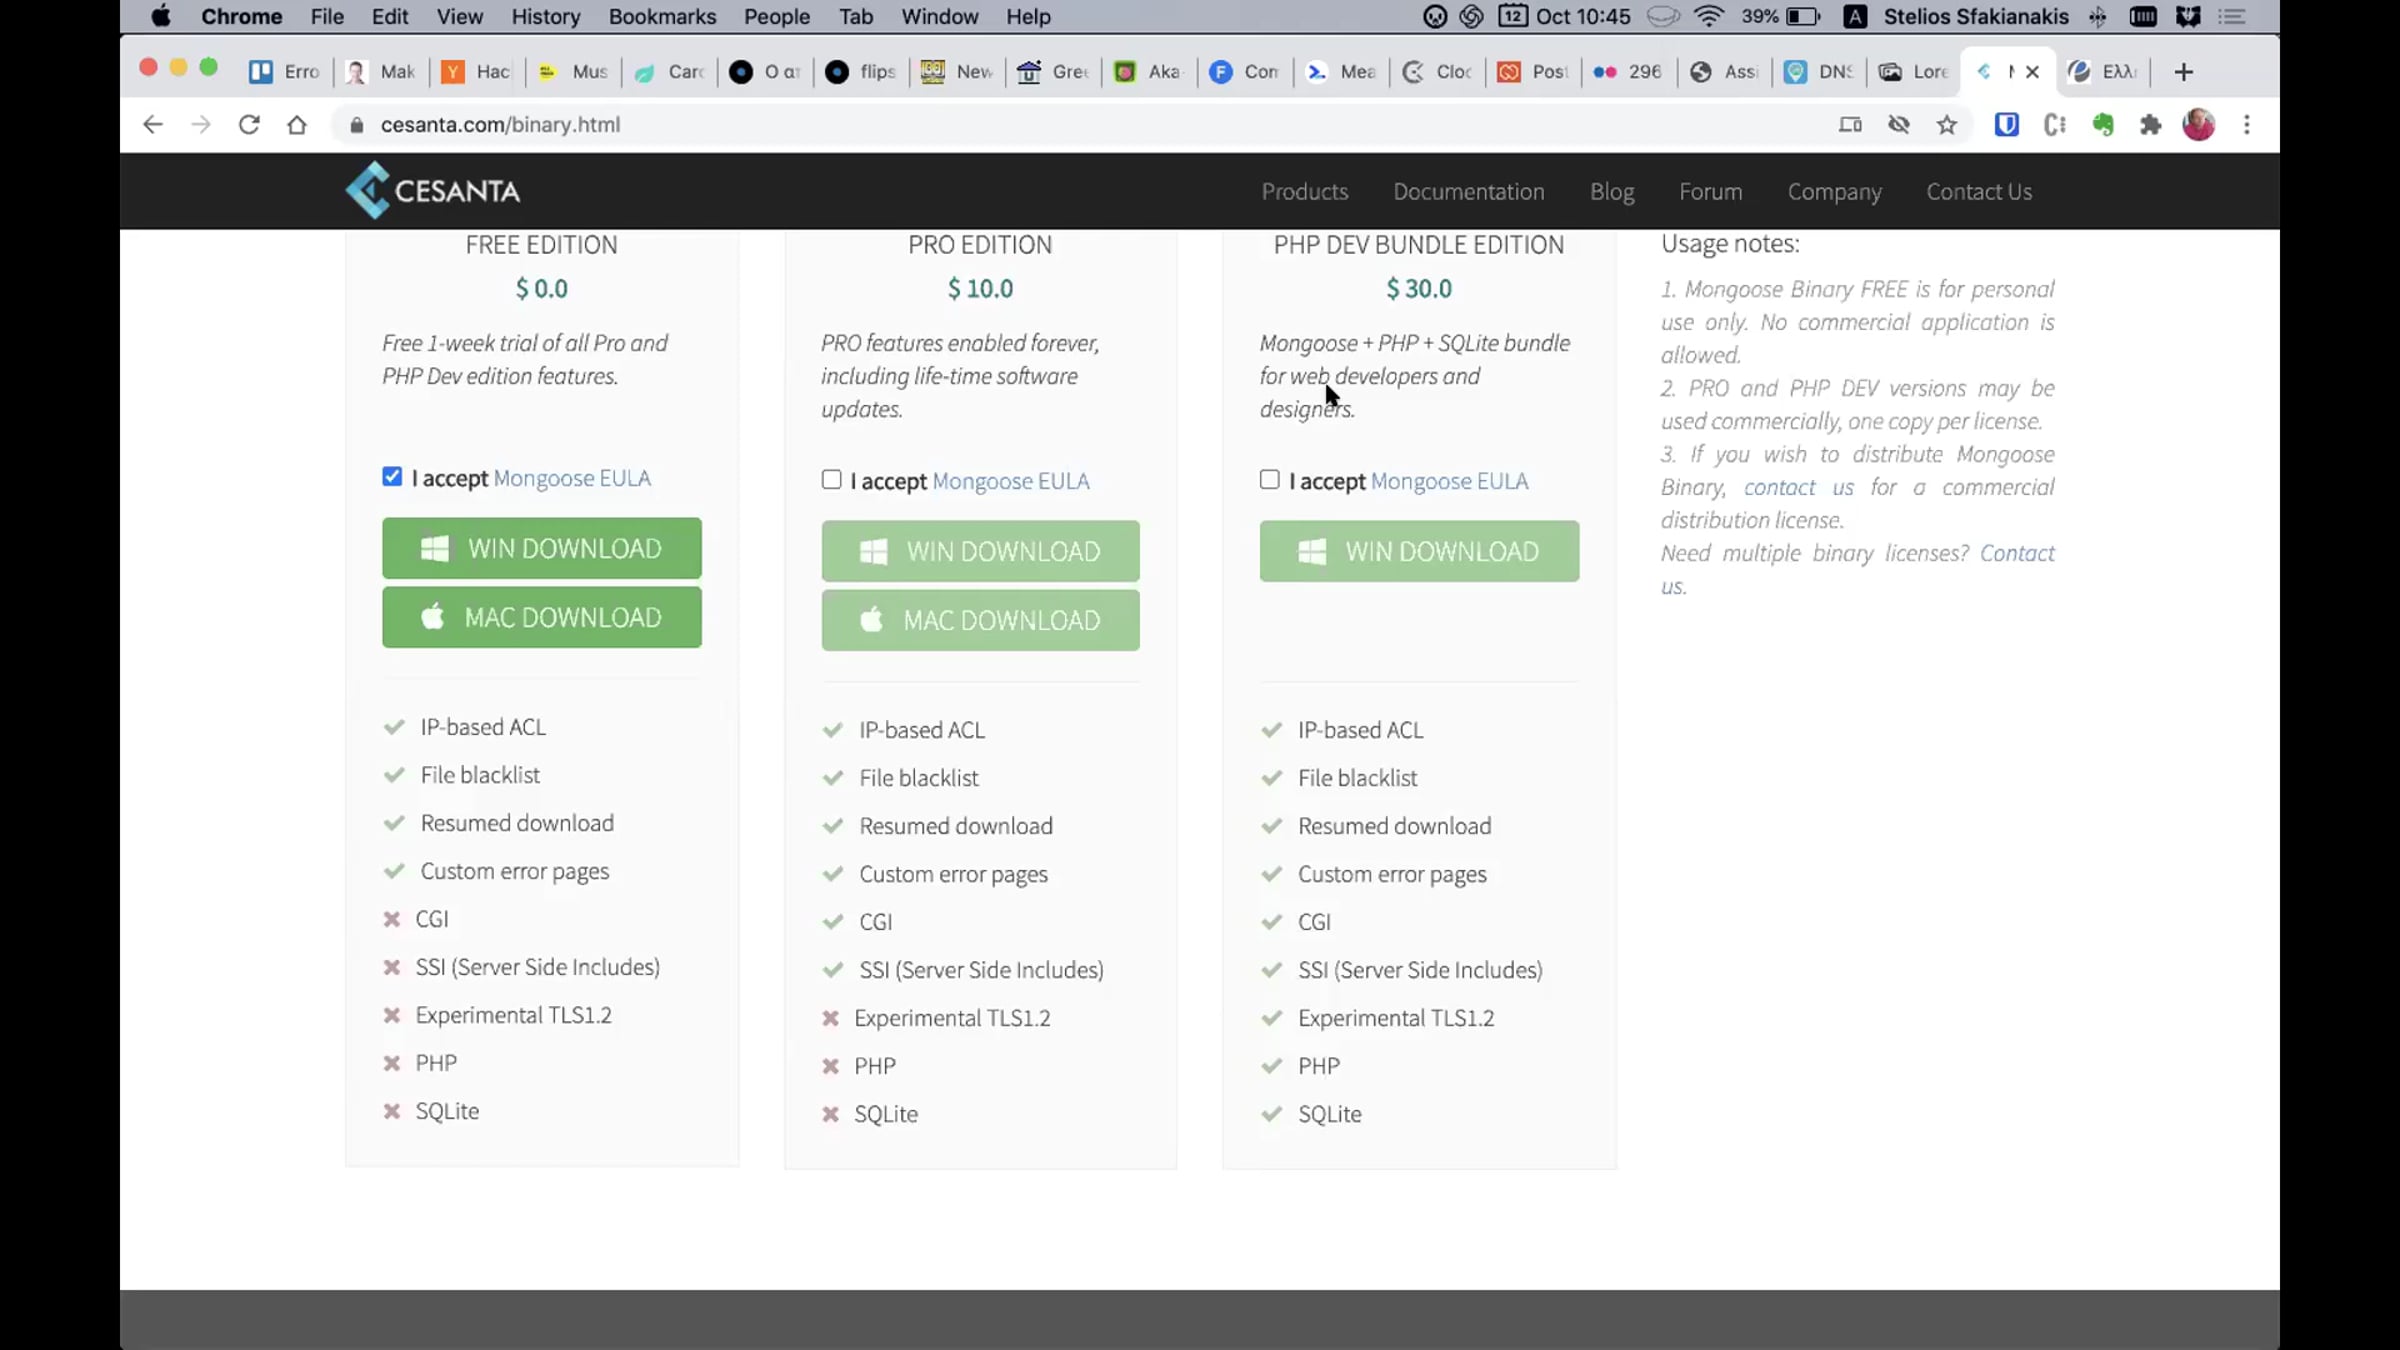This screenshot has width=2400, height=1350.
Task: Click Free Edition MAC DOWNLOAD button
Action: click(542, 617)
